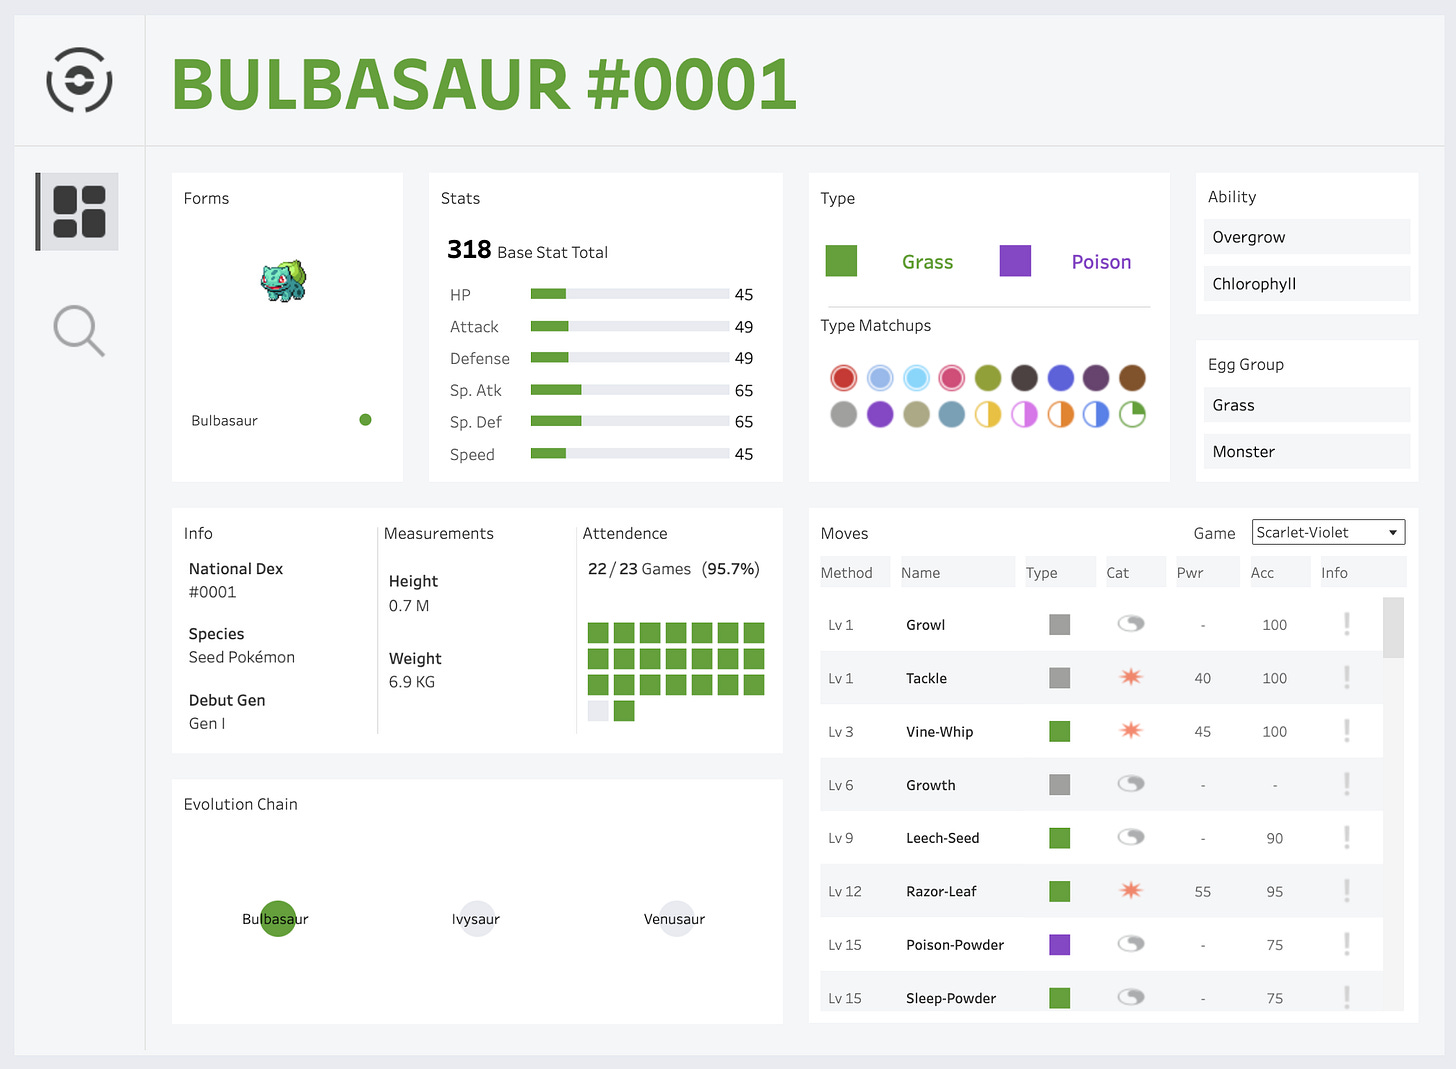
Task: Click the Moves list vertical scrollbar
Action: 1393,628
